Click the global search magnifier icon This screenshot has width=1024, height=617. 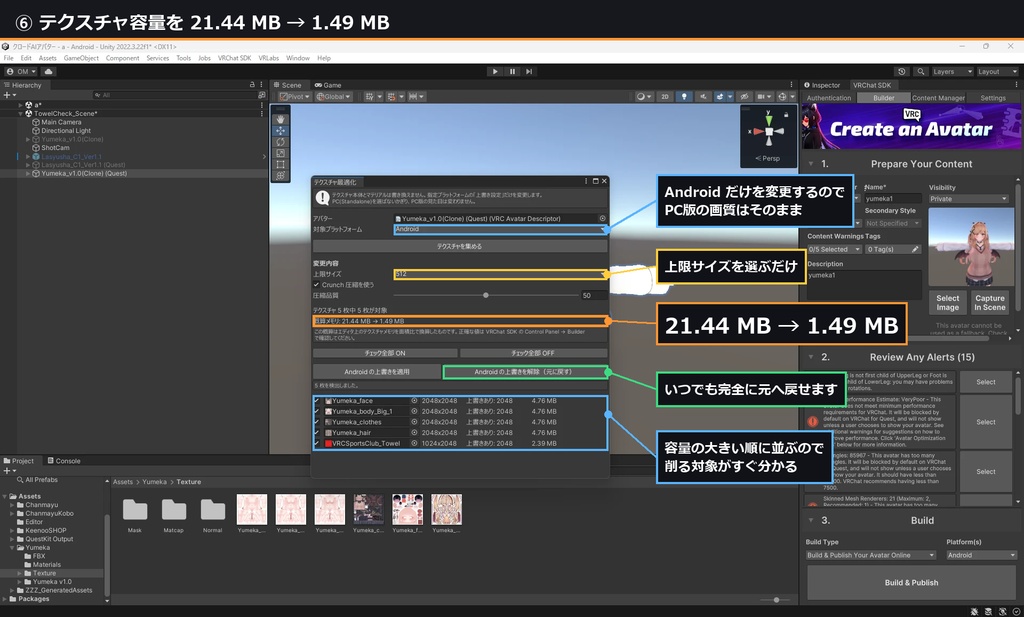coord(920,71)
